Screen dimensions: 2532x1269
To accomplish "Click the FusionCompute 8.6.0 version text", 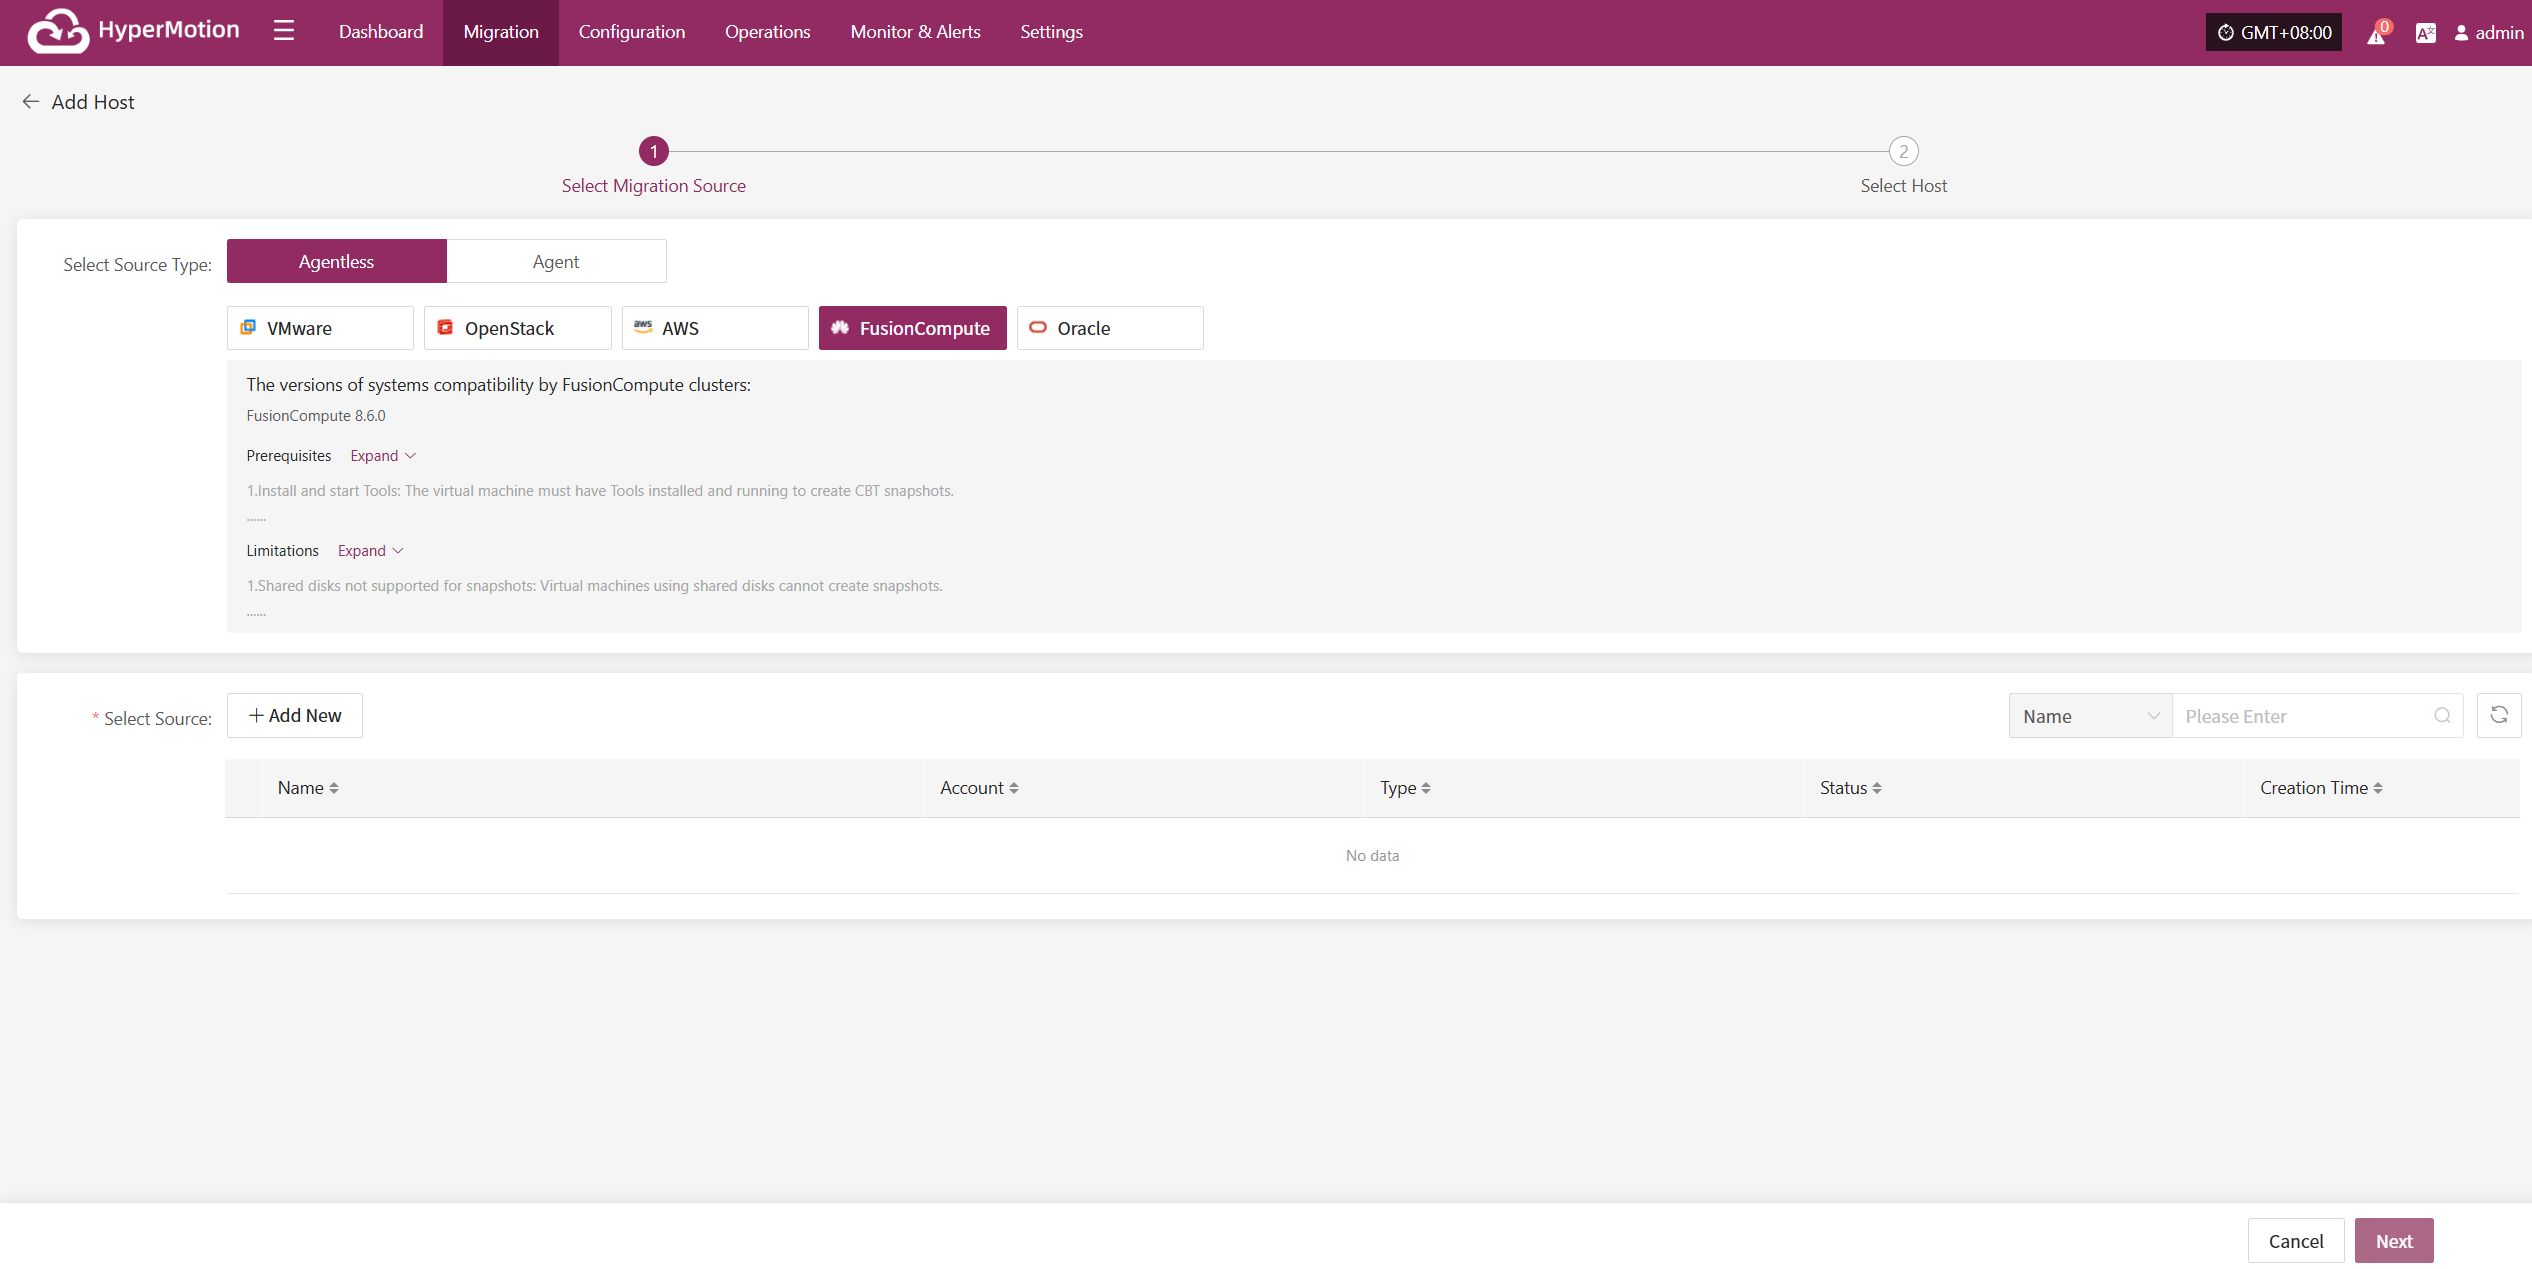I will 316,416.
